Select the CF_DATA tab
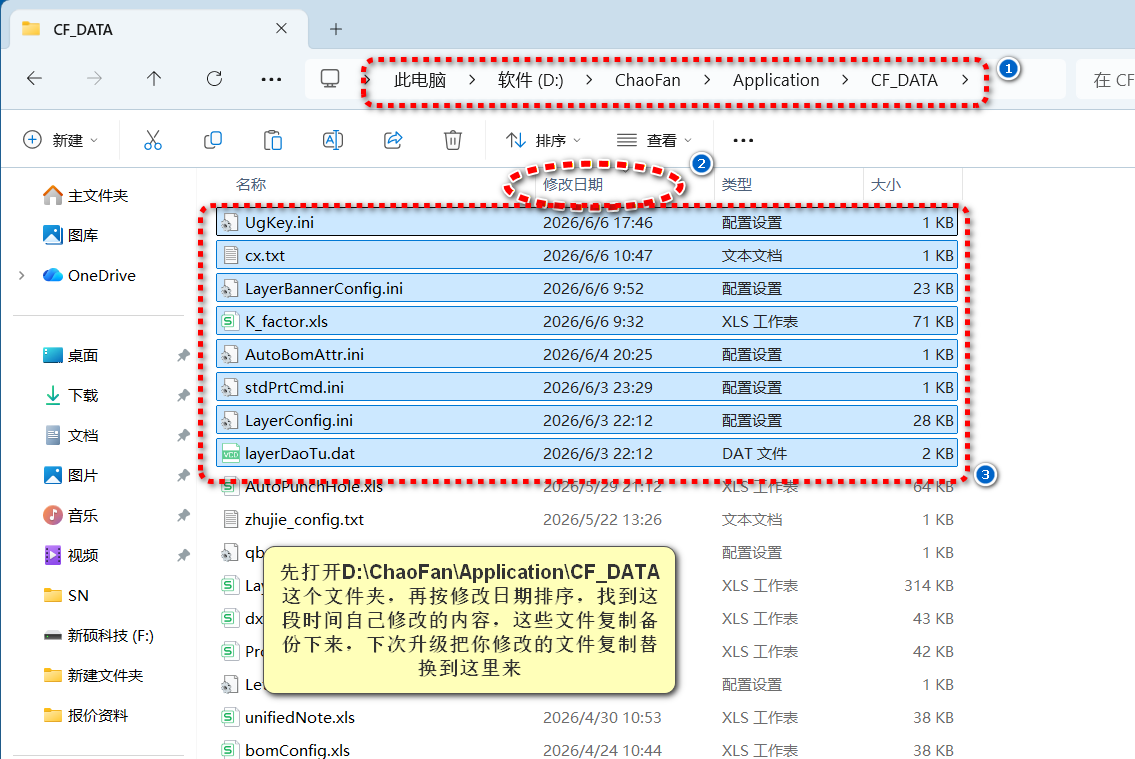1135x759 pixels. (x=158, y=29)
